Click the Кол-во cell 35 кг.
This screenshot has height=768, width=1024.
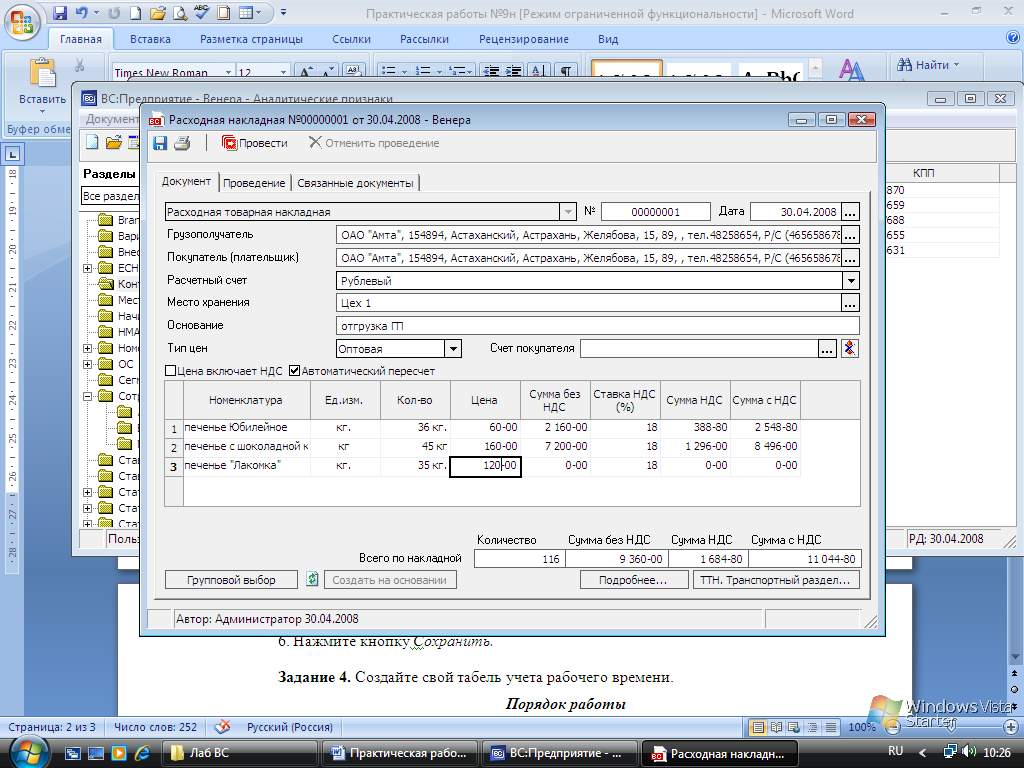point(415,466)
